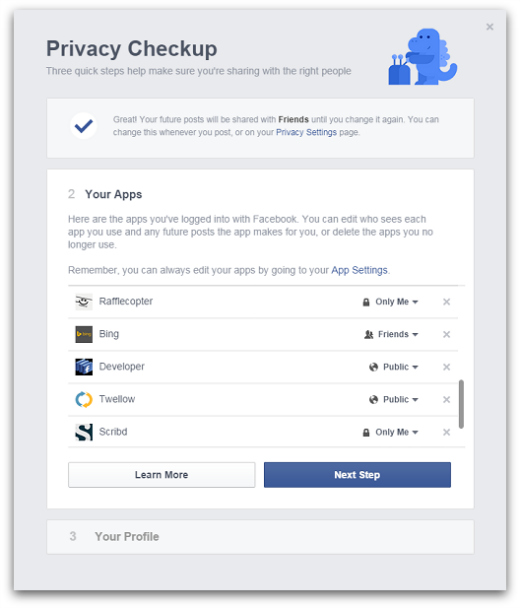This screenshot has height=608, width=520.
Task: Delete the Scribd app via X icon
Action: point(446,432)
